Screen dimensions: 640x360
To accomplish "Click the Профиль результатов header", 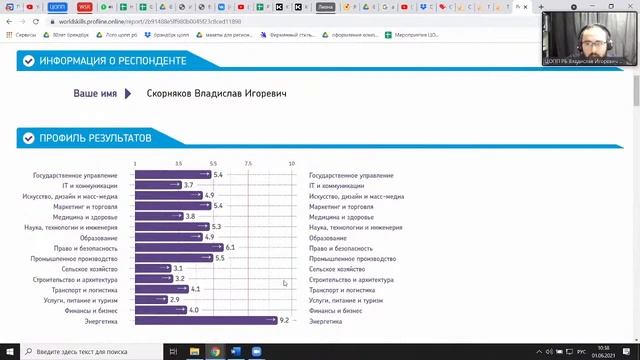I will (x=96, y=138).
